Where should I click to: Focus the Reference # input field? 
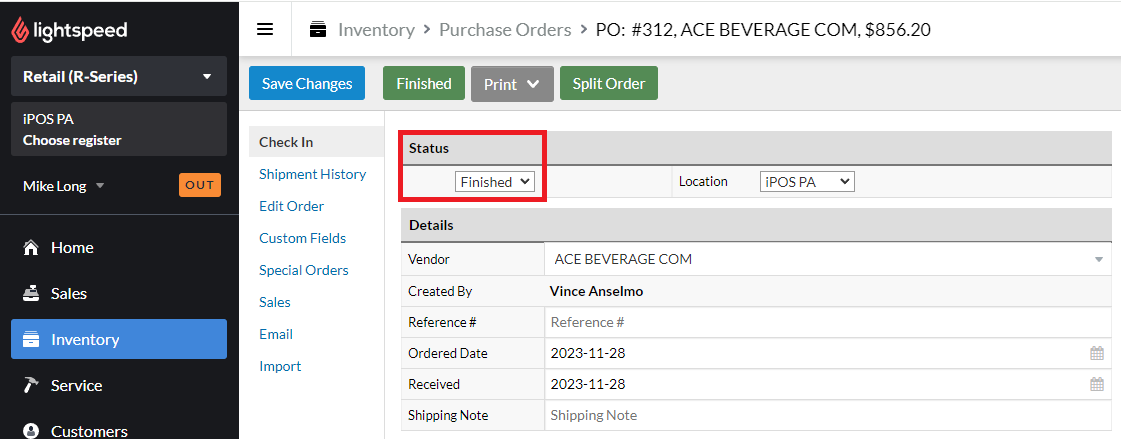pyautogui.click(x=828, y=322)
